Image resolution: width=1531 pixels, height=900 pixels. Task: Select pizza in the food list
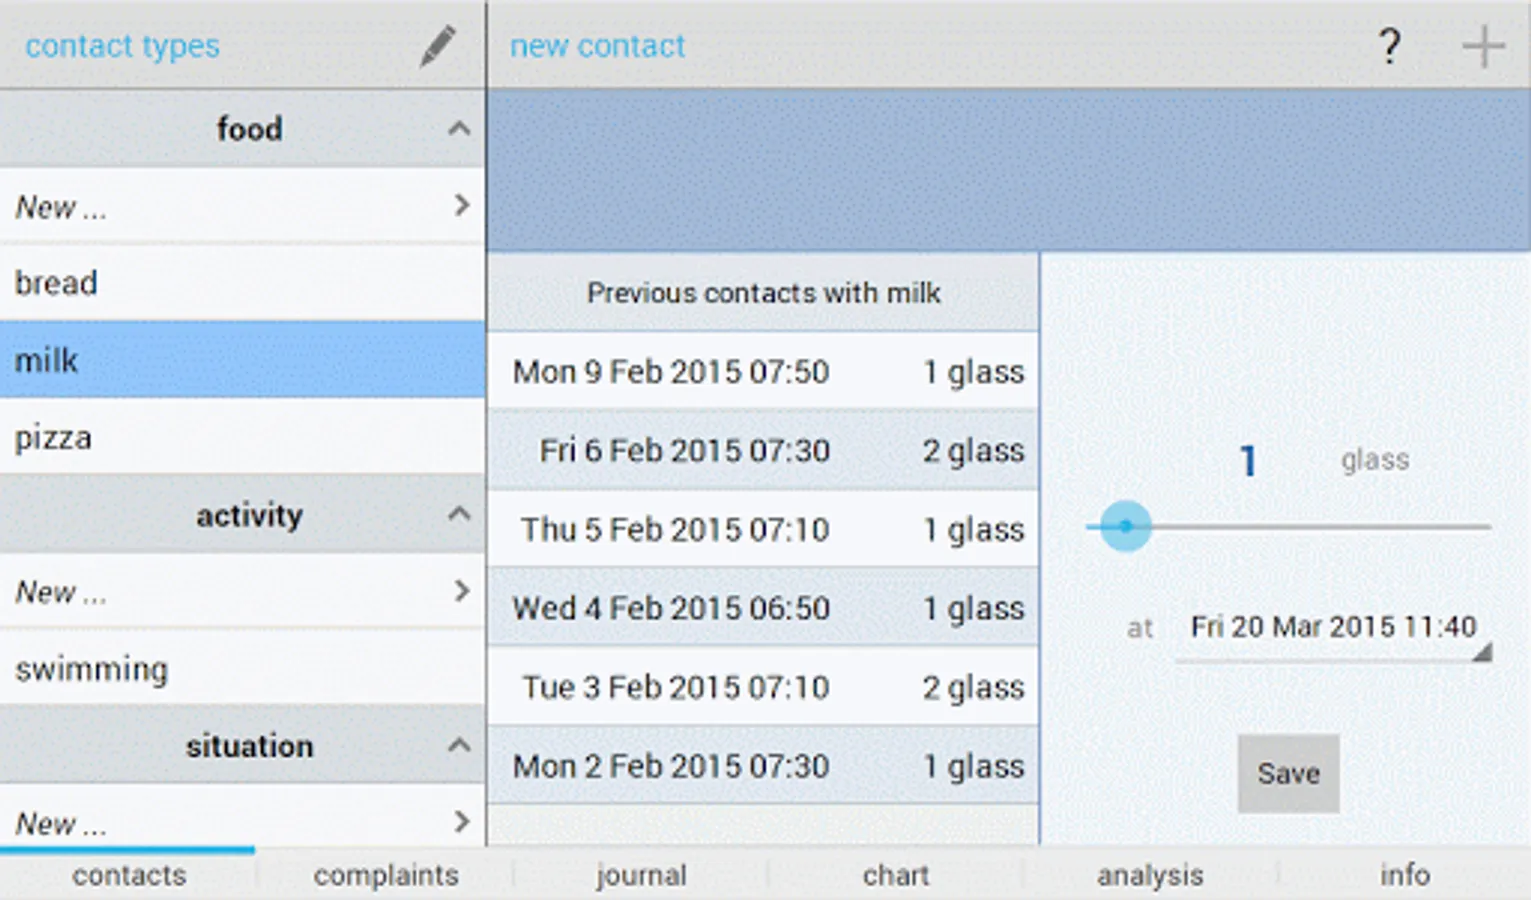[x=242, y=437]
